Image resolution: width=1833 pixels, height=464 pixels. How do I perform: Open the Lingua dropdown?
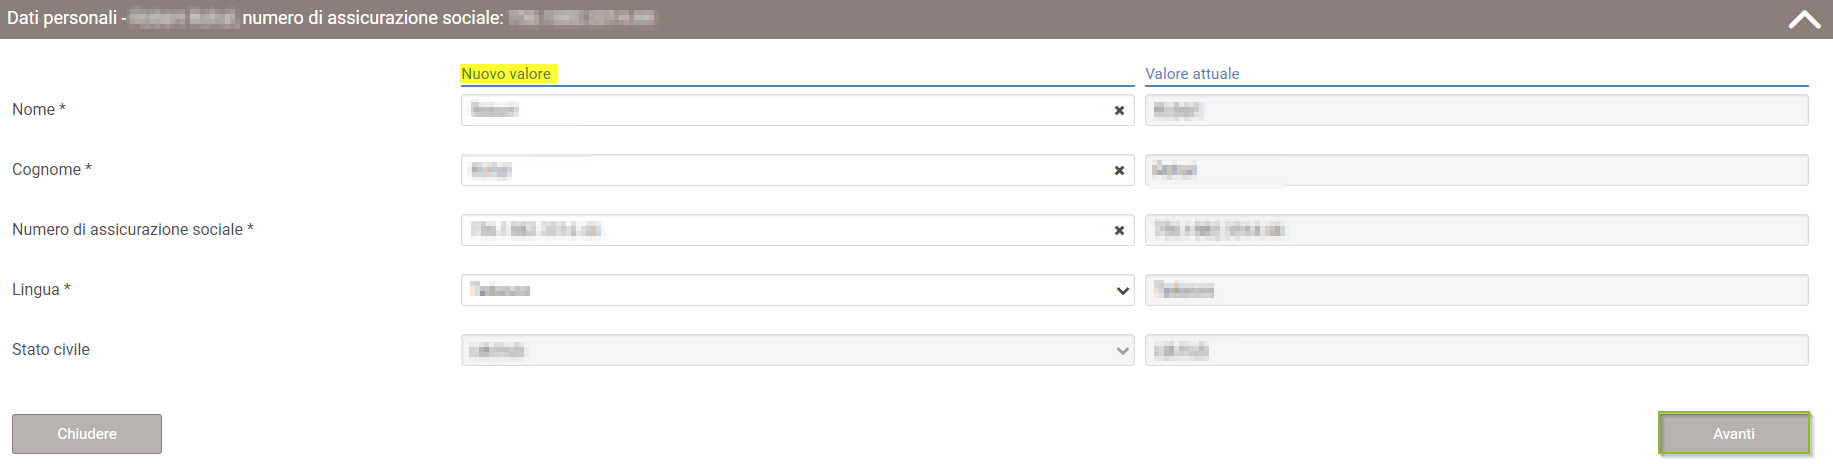pyautogui.click(x=797, y=290)
